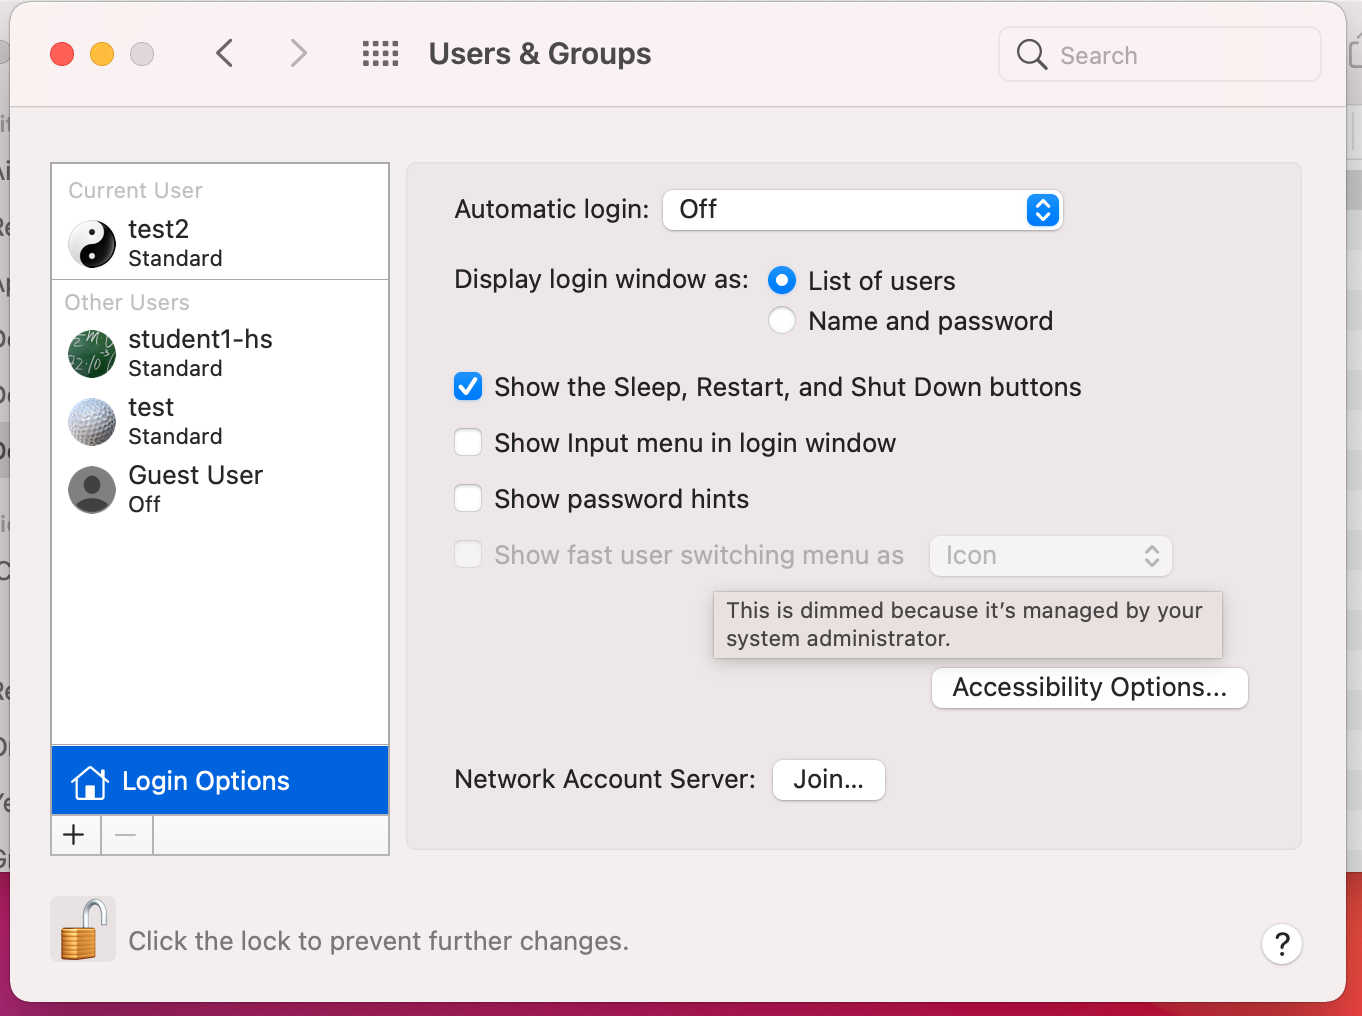Click the Guest User silhouette icon
This screenshot has width=1362, height=1016.
[x=92, y=489]
